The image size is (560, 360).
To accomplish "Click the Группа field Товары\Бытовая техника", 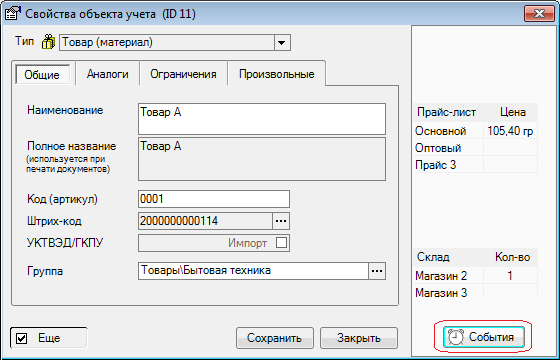I will click(253, 271).
